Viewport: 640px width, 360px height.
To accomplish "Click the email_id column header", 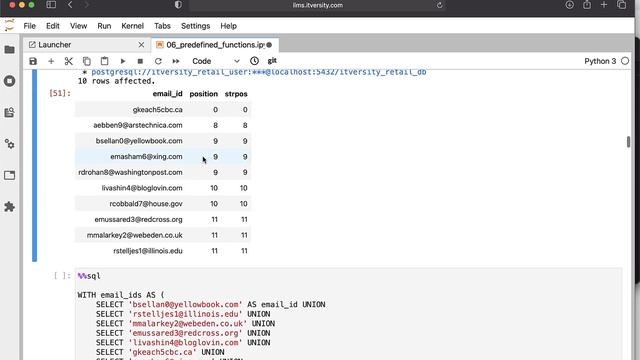I will [x=167, y=94].
